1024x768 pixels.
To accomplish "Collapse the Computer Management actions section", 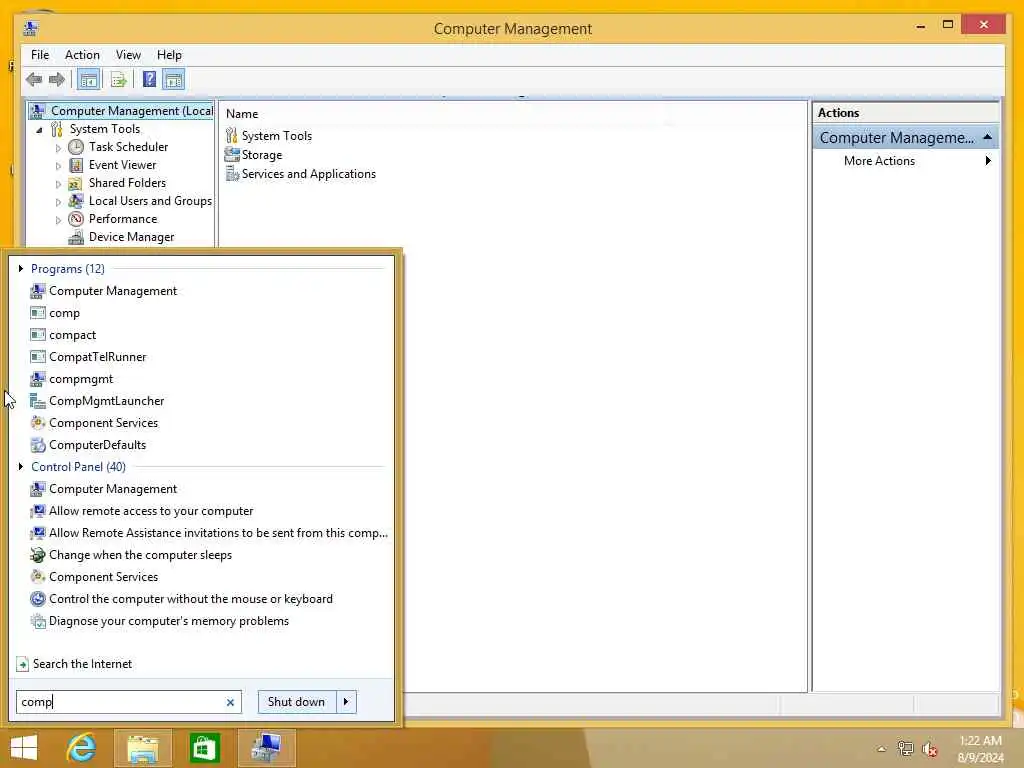I will [x=987, y=137].
